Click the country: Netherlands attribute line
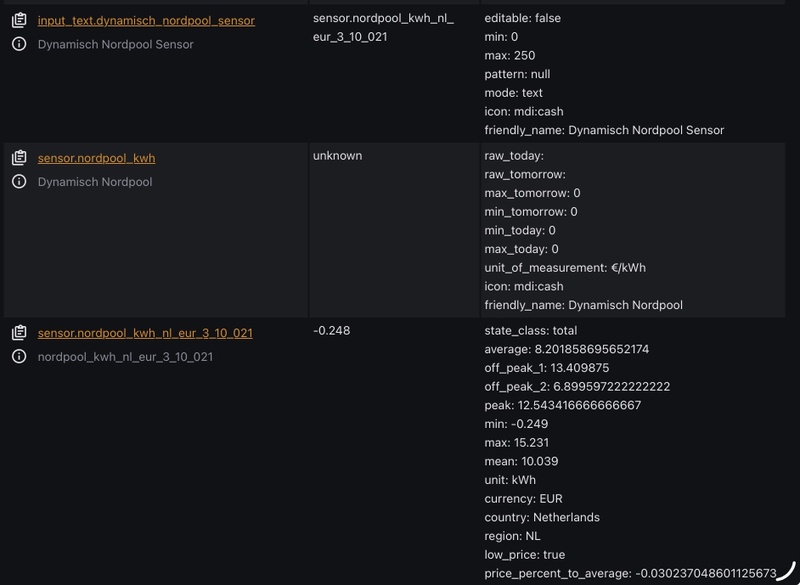Image resolution: width=800 pixels, height=585 pixels. point(542,517)
